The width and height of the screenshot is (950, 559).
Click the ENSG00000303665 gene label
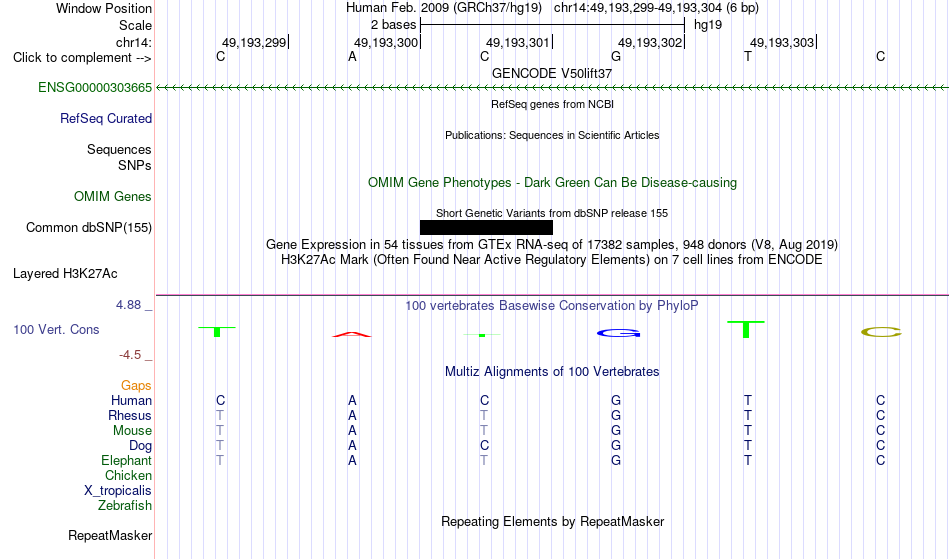95,88
